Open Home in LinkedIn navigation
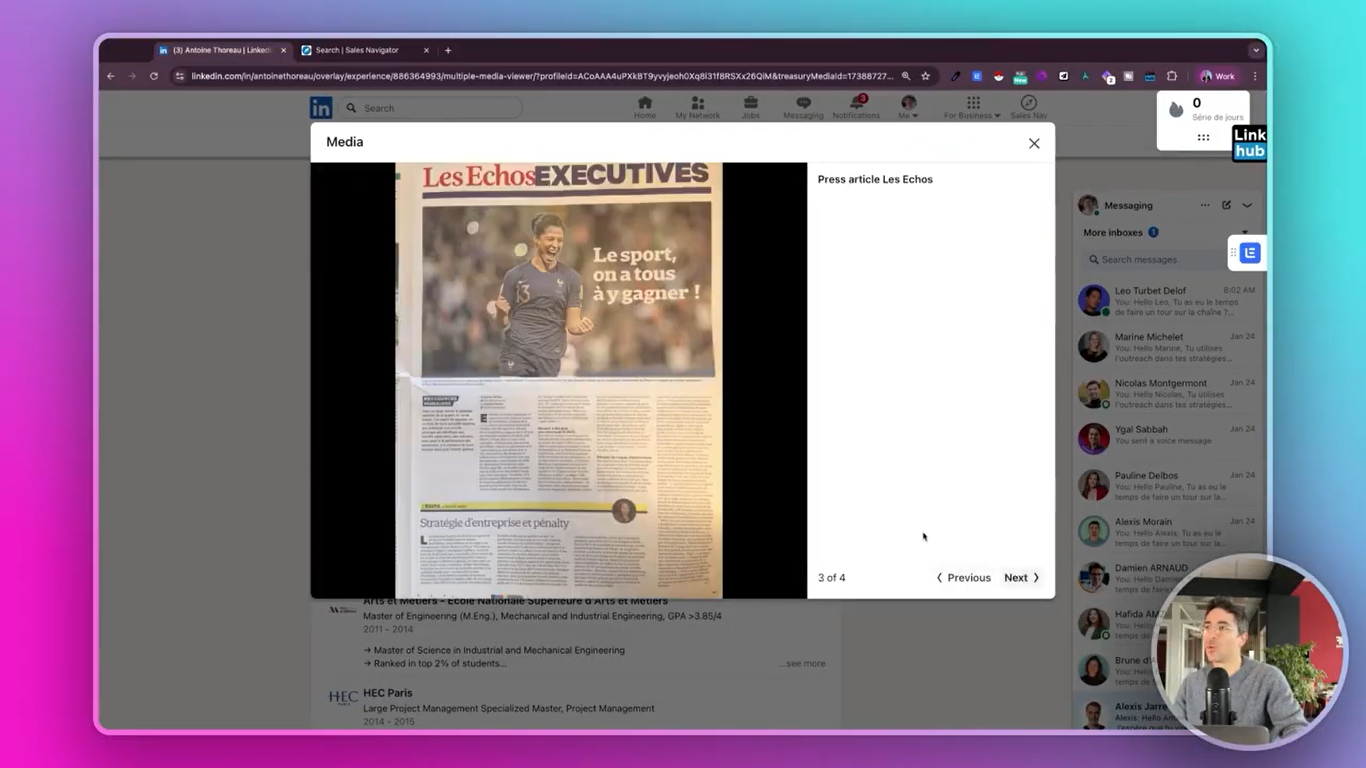Image resolution: width=1366 pixels, height=768 pixels. tap(645, 108)
